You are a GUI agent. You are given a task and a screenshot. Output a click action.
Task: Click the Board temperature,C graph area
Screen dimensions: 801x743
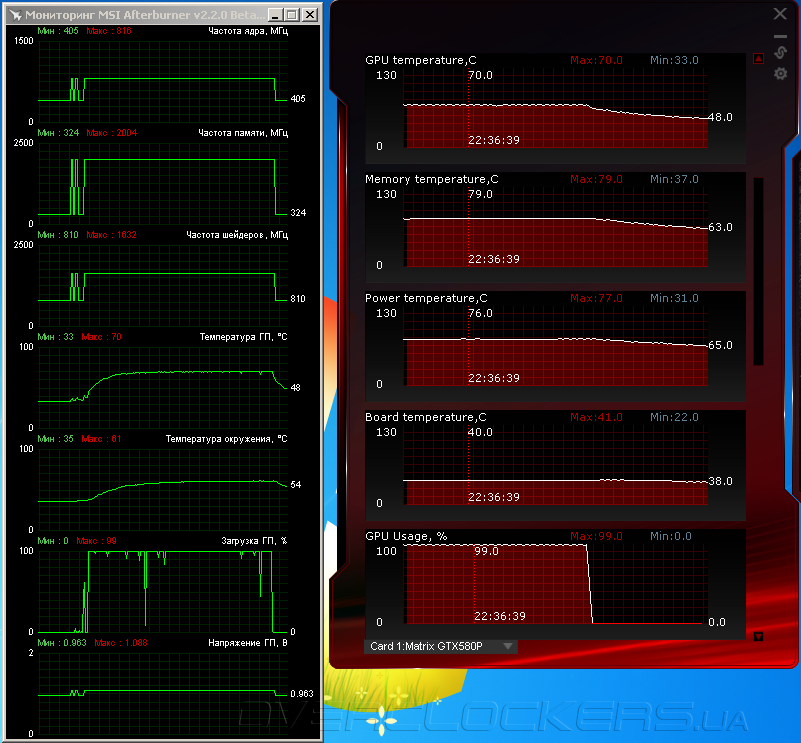pyautogui.click(x=555, y=466)
